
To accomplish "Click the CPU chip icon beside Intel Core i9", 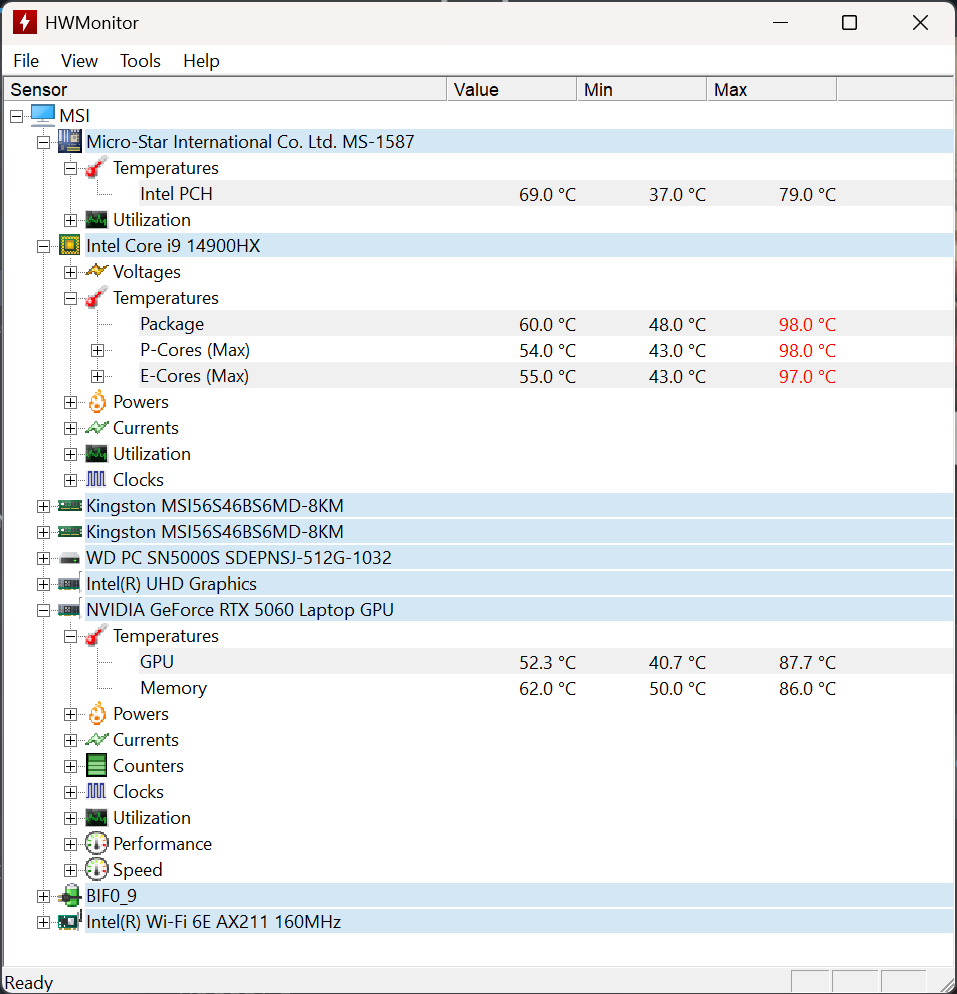I will point(70,245).
